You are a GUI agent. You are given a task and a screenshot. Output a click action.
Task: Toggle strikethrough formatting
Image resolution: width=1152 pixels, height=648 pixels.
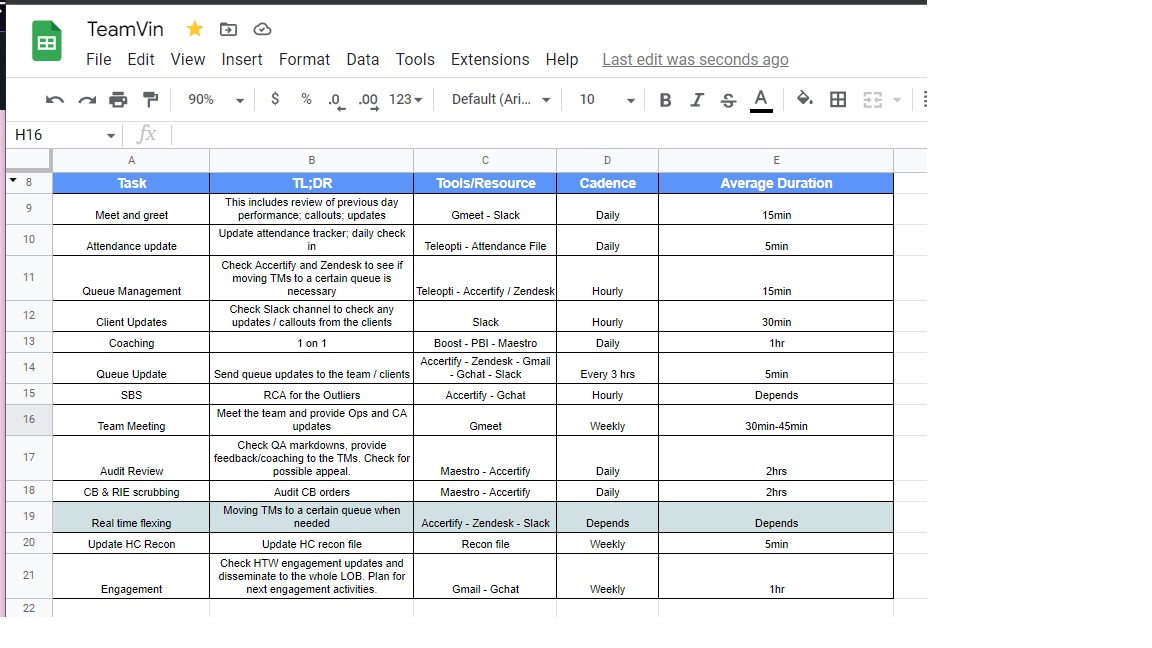point(728,100)
